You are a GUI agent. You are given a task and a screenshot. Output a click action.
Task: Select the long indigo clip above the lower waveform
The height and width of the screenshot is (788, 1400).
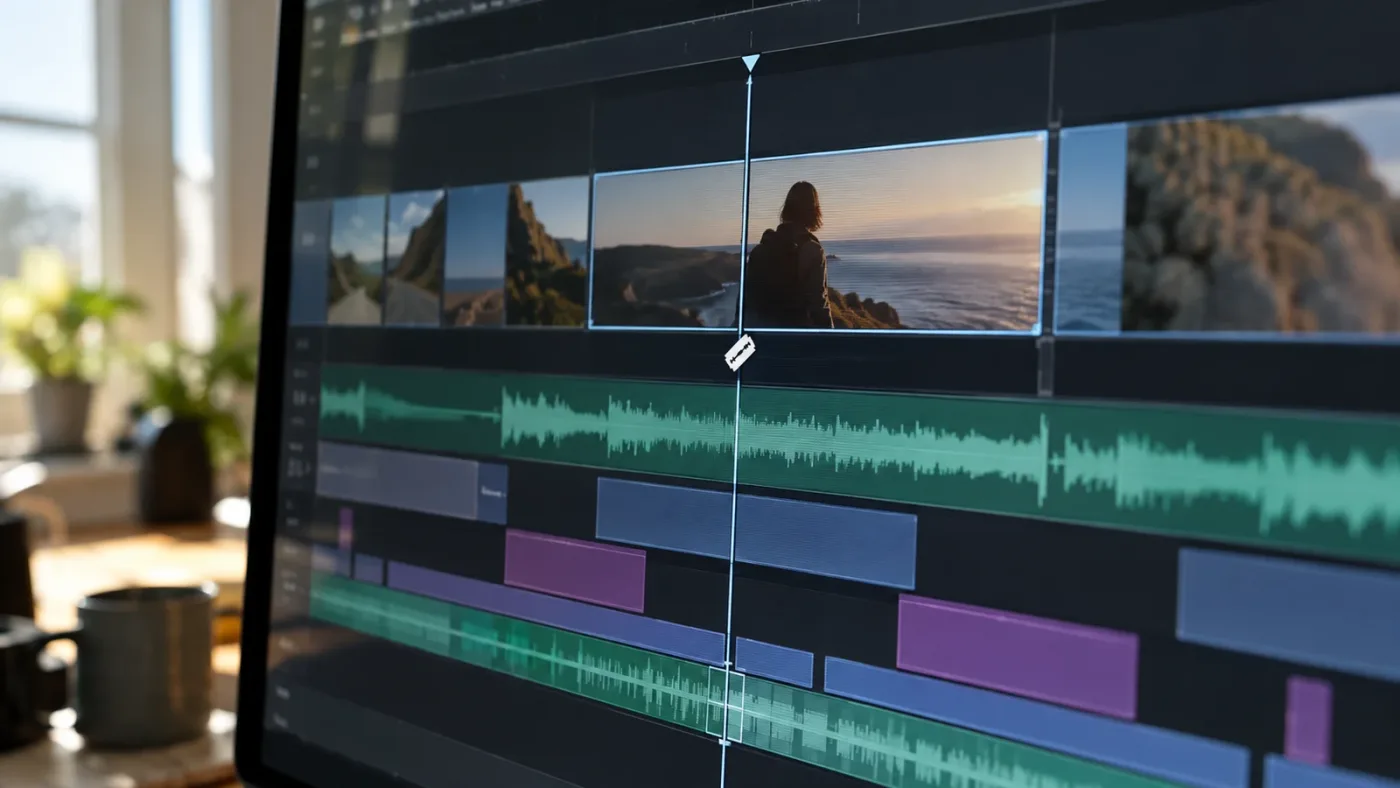[555, 611]
